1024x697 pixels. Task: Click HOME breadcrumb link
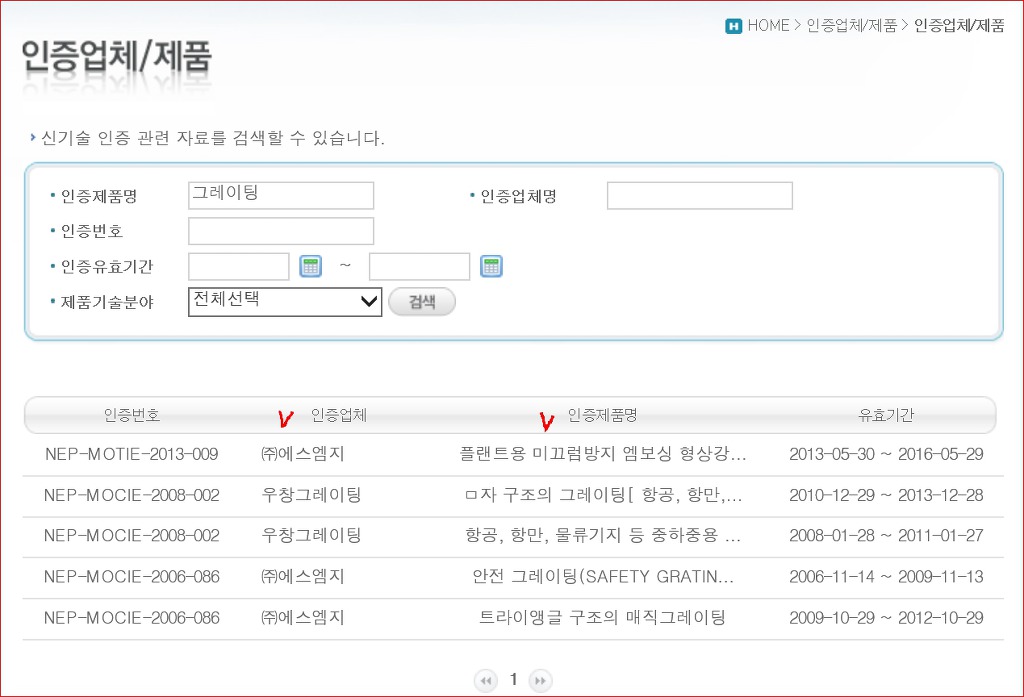pyautogui.click(x=769, y=25)
